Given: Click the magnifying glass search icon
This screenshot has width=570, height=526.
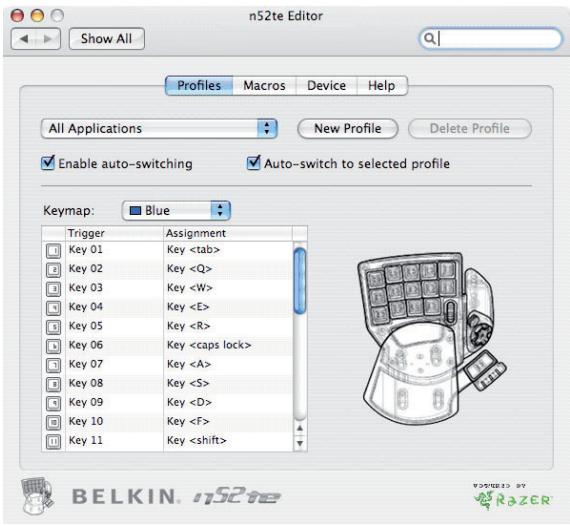Looking at the screenshot, I should tap(429, 38).
